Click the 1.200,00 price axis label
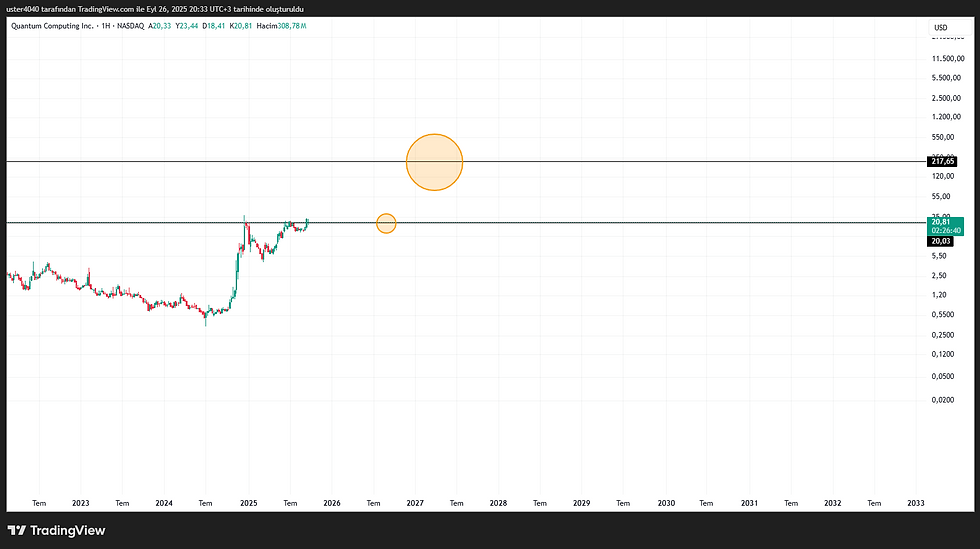980x549 pixels. click(946, 117)
